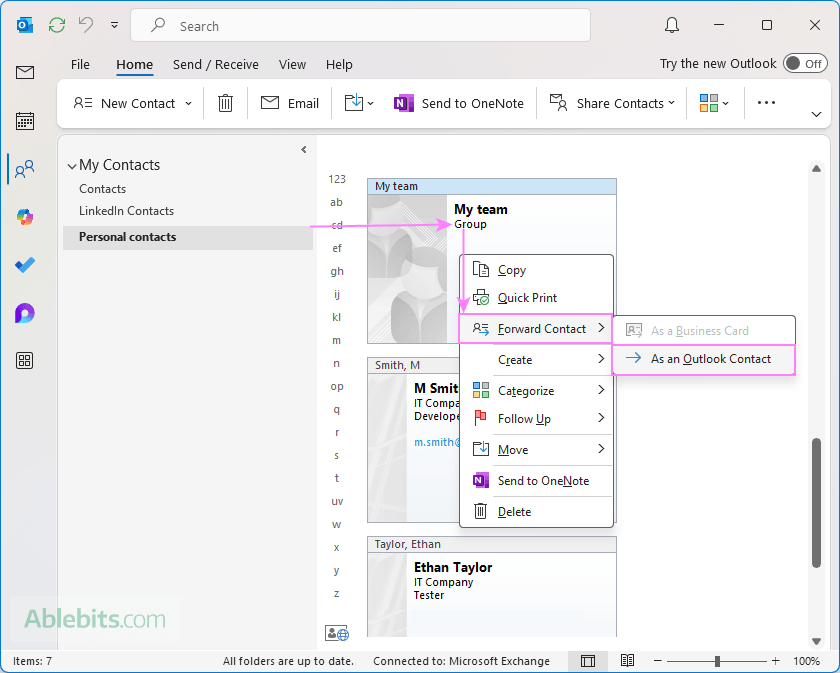The height and width of the screenshot is (673, 840).
Task: Switch to the Send / Receive tab
Action: [215, 64]
